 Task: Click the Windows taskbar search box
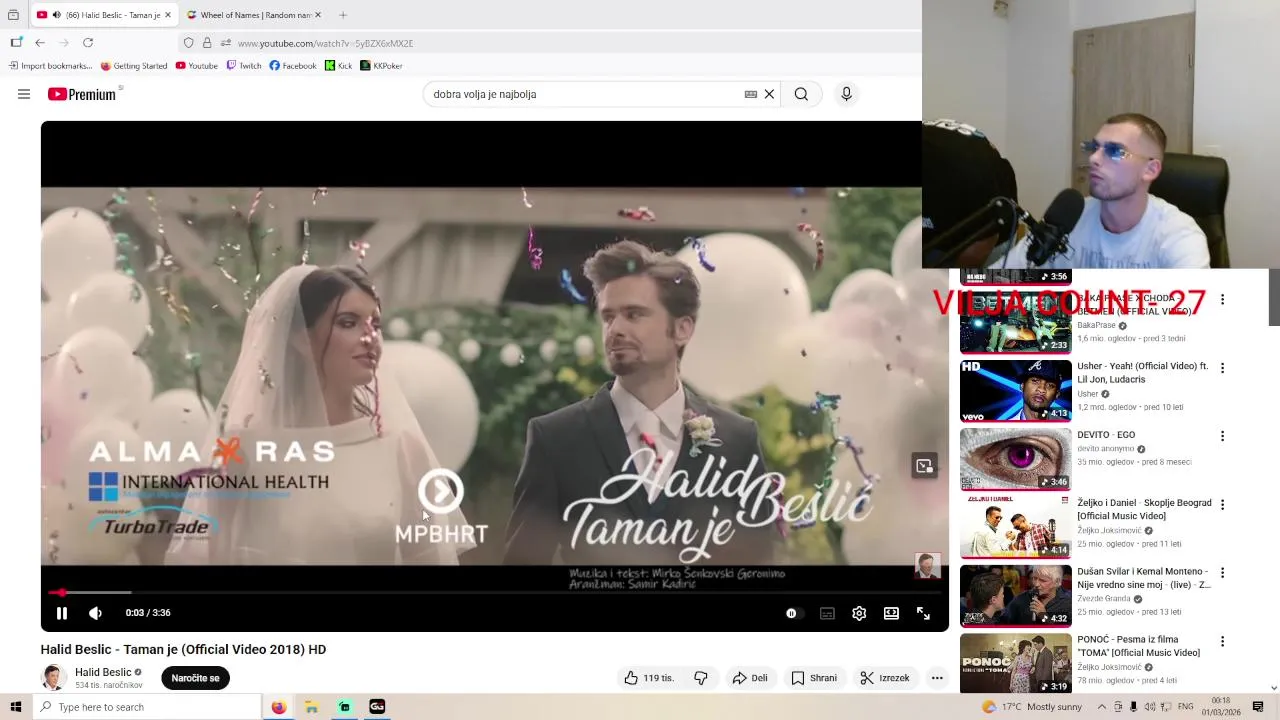coord(146,707)
